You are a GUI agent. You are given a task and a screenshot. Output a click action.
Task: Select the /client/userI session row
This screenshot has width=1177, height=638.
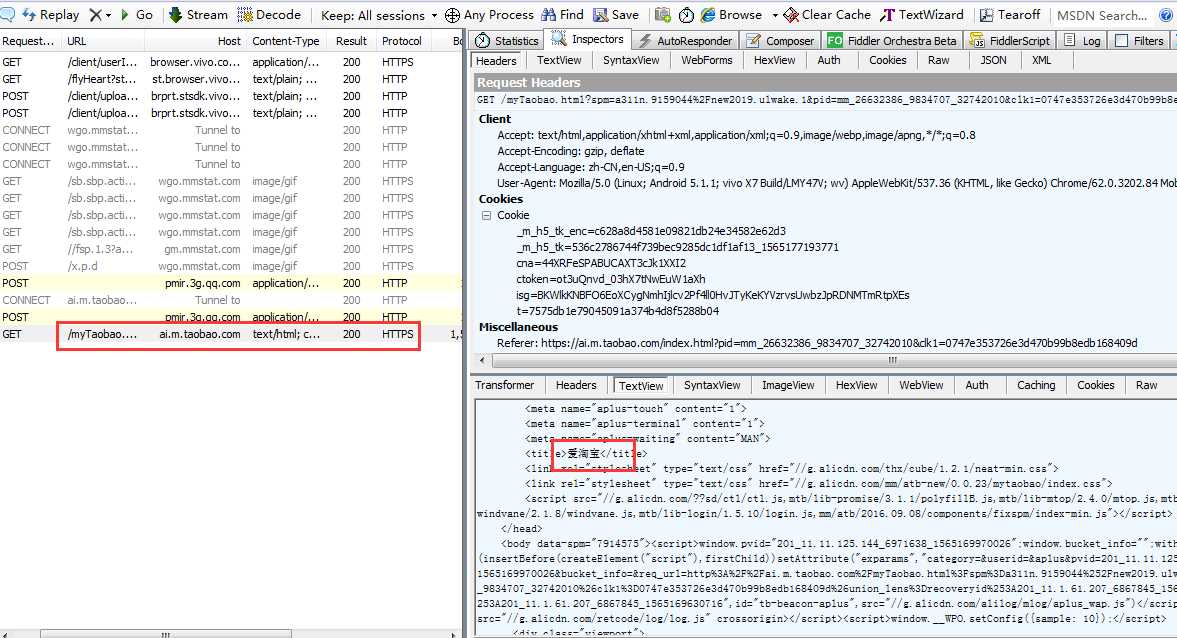coord(231,62)
